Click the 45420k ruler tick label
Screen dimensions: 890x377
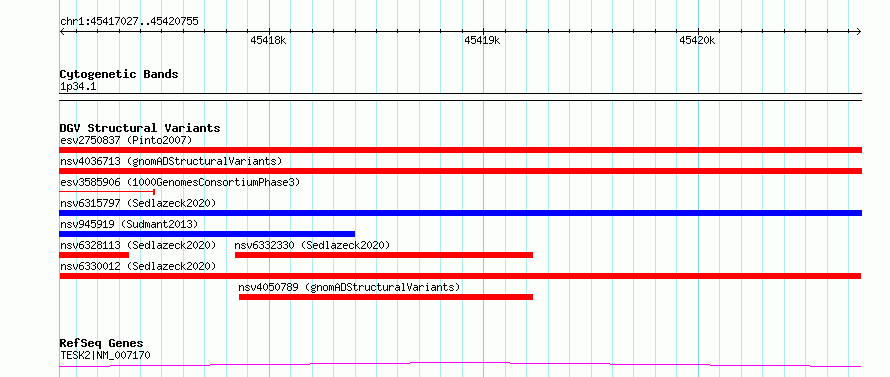pos(697,40)
